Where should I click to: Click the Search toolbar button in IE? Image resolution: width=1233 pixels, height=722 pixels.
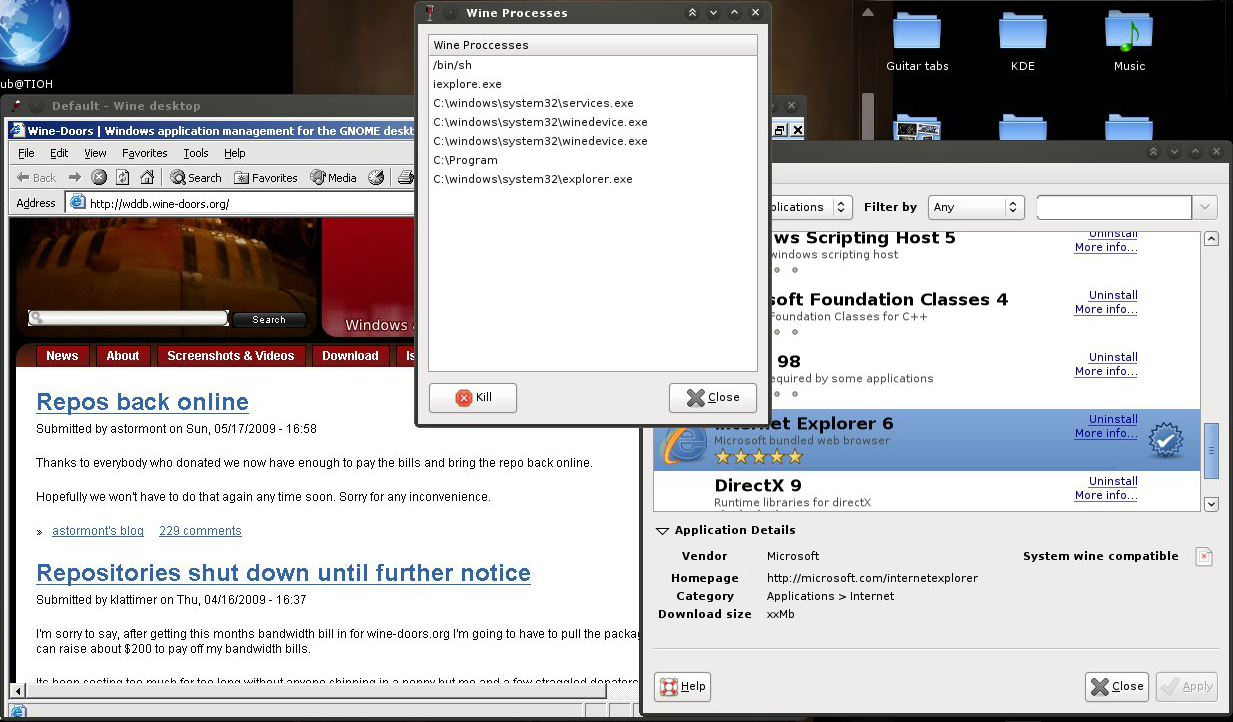pos(196,177)
